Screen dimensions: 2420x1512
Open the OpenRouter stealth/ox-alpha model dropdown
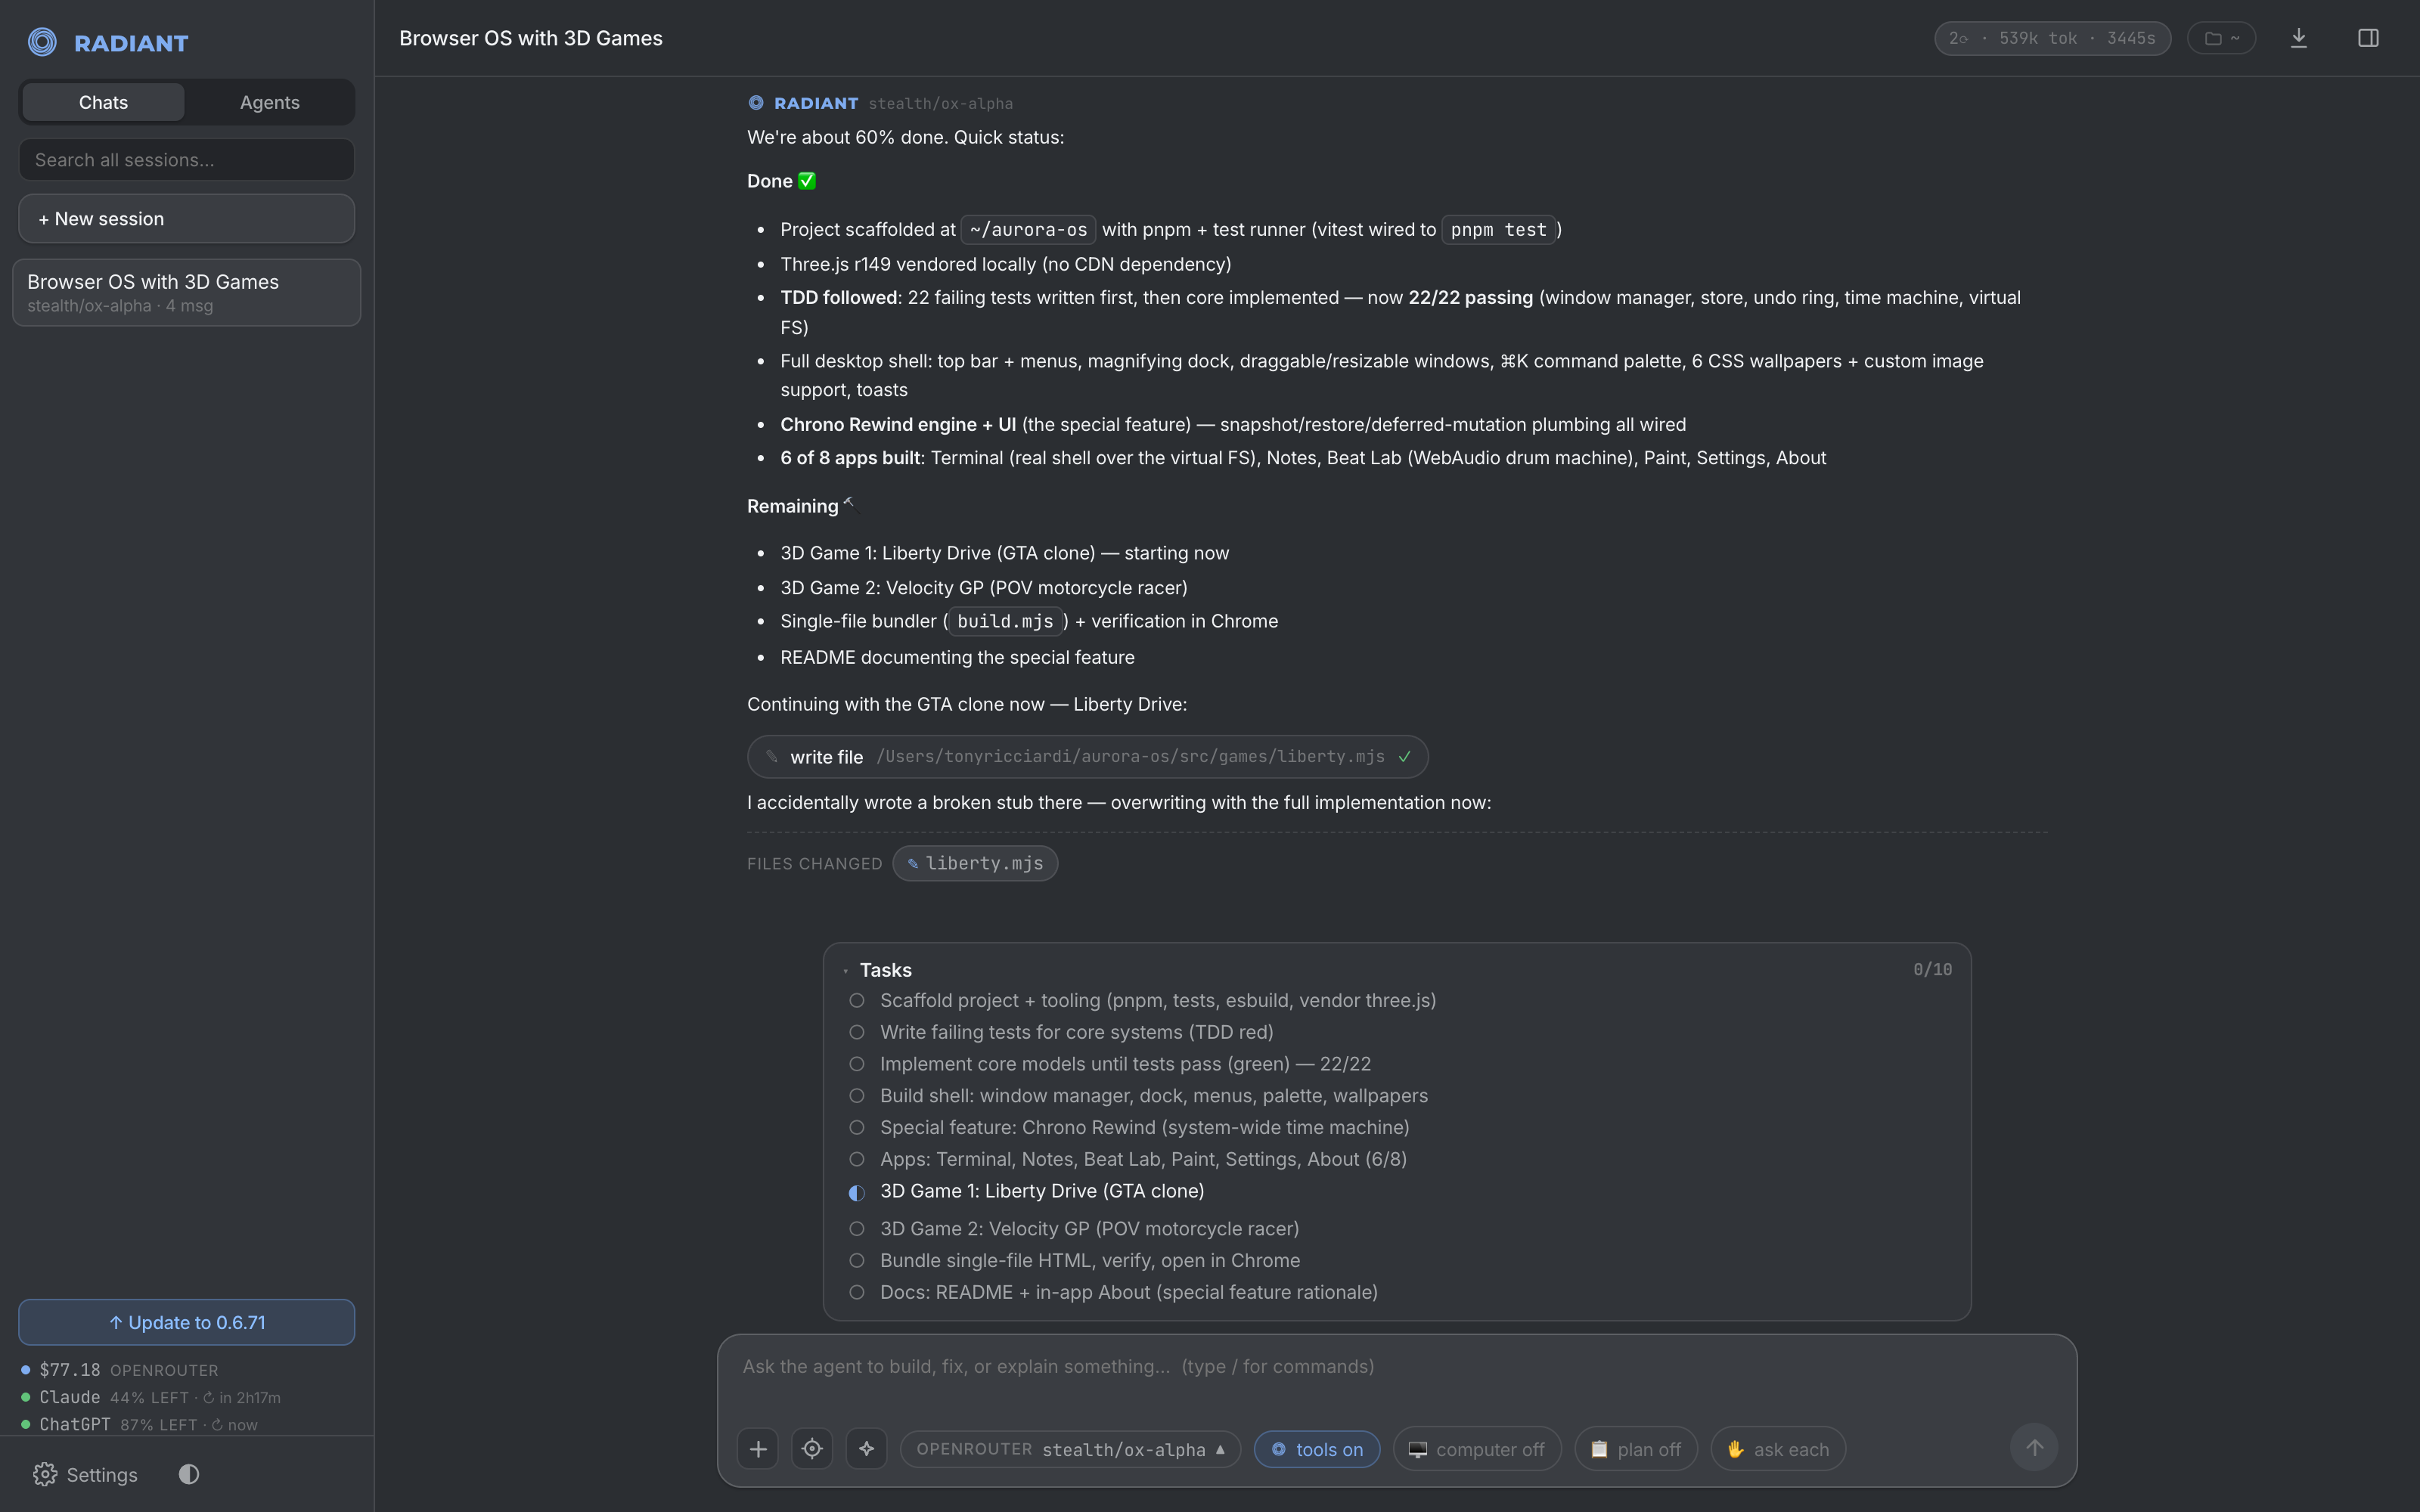coord(1070,1449)
